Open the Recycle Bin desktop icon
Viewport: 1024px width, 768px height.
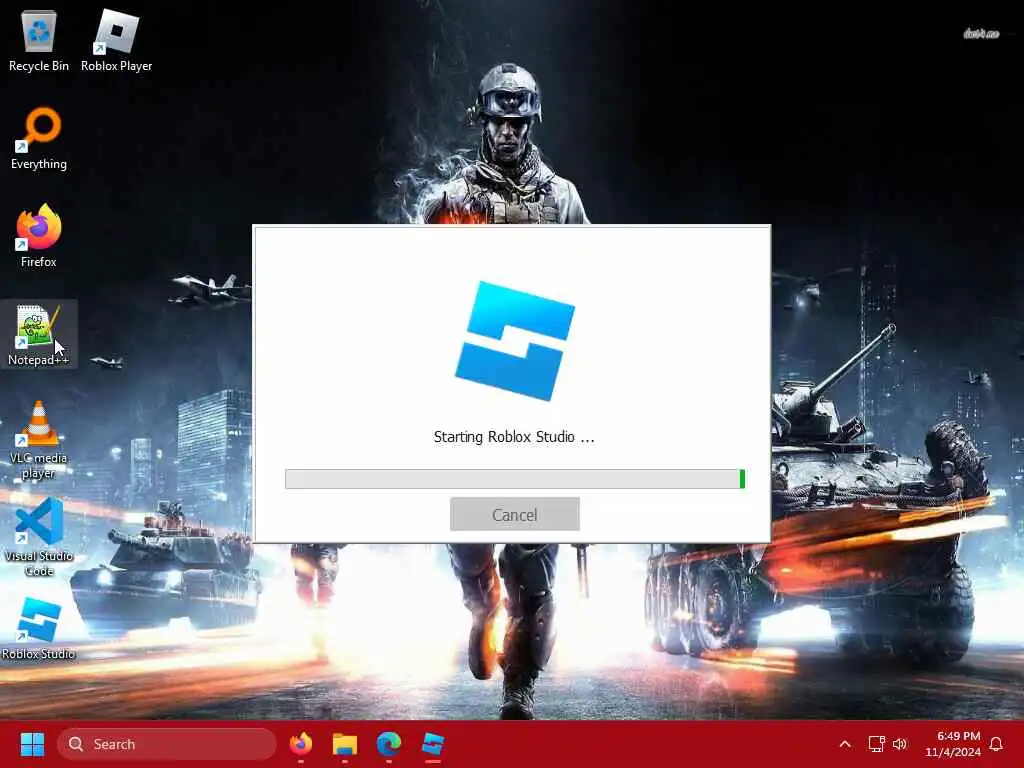(39, 40)
